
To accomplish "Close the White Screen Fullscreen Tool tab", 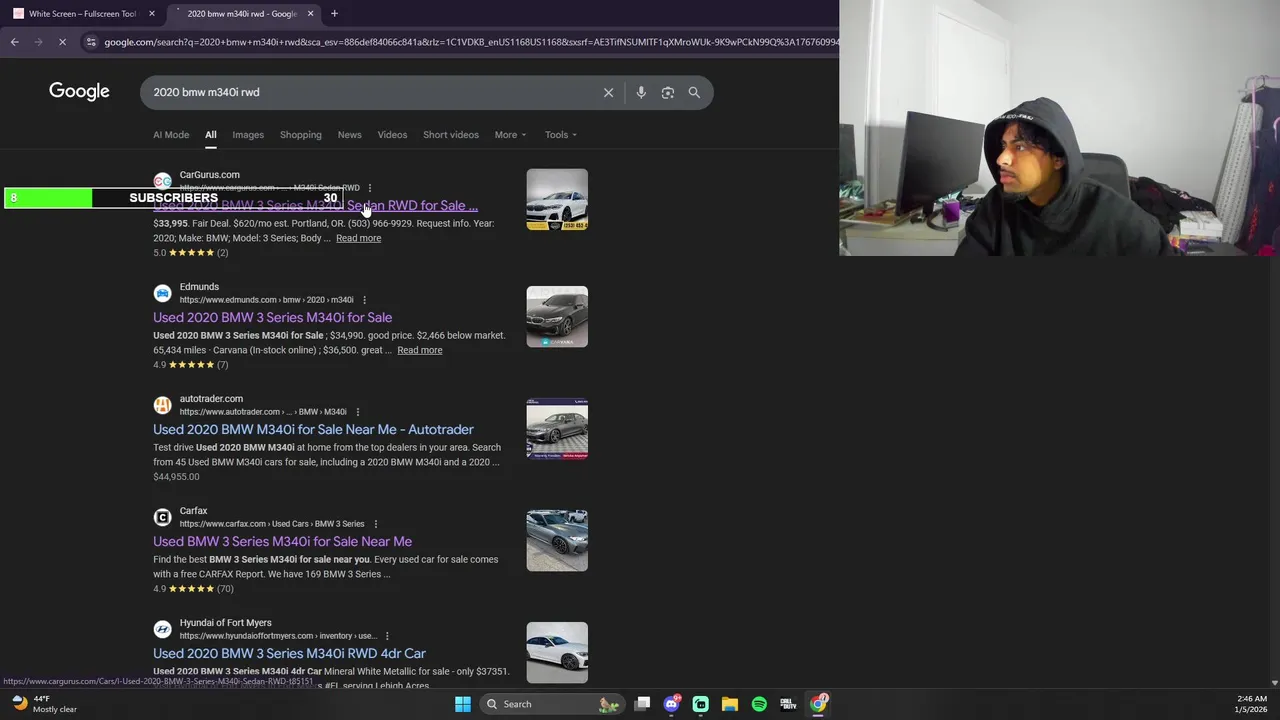I will coord(151,14).
